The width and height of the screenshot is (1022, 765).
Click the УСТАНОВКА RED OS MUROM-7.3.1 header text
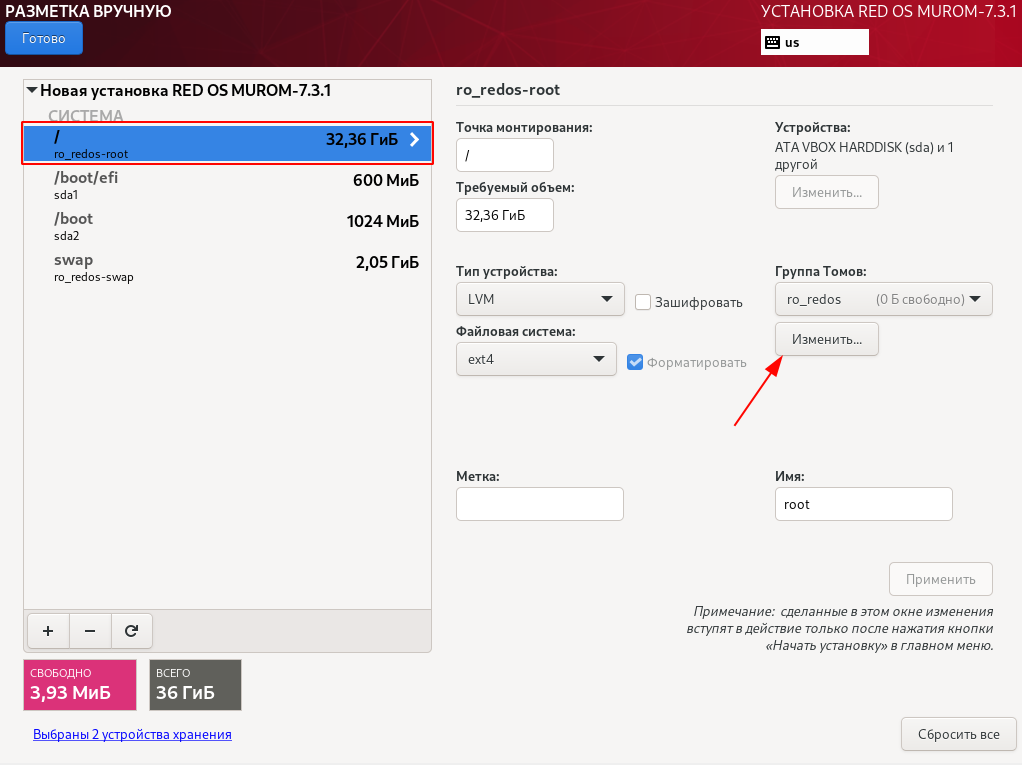(x=889, y=11)
